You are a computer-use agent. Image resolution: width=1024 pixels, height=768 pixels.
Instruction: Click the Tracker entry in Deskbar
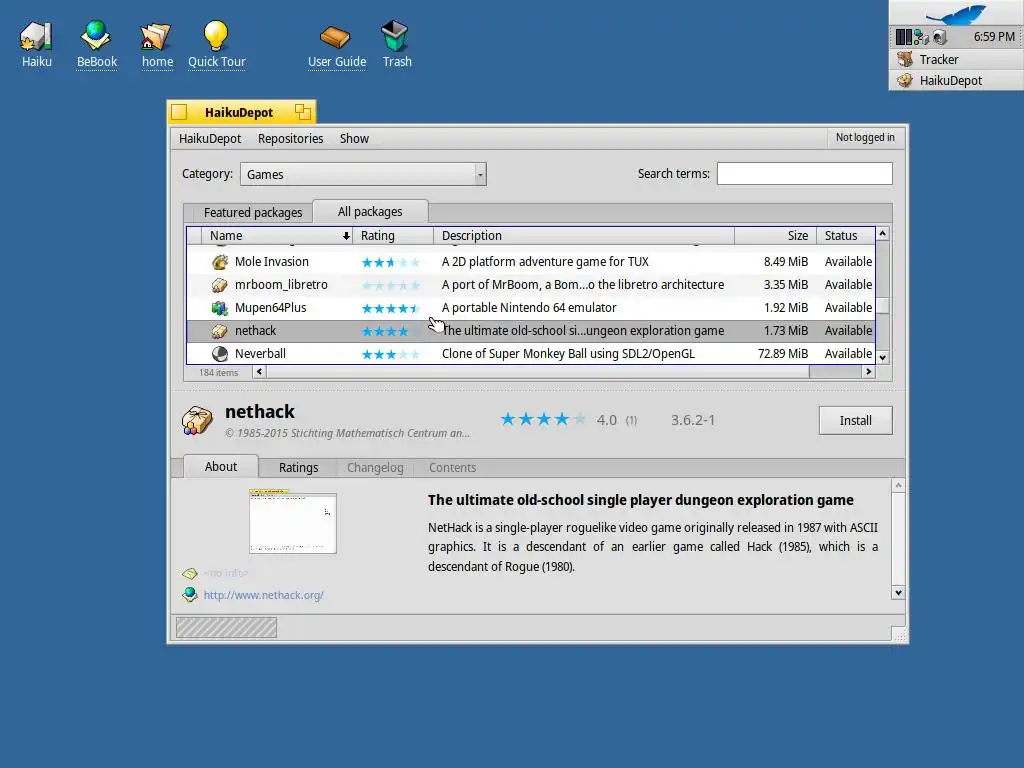pyautogui.click(x=956, y=59)
